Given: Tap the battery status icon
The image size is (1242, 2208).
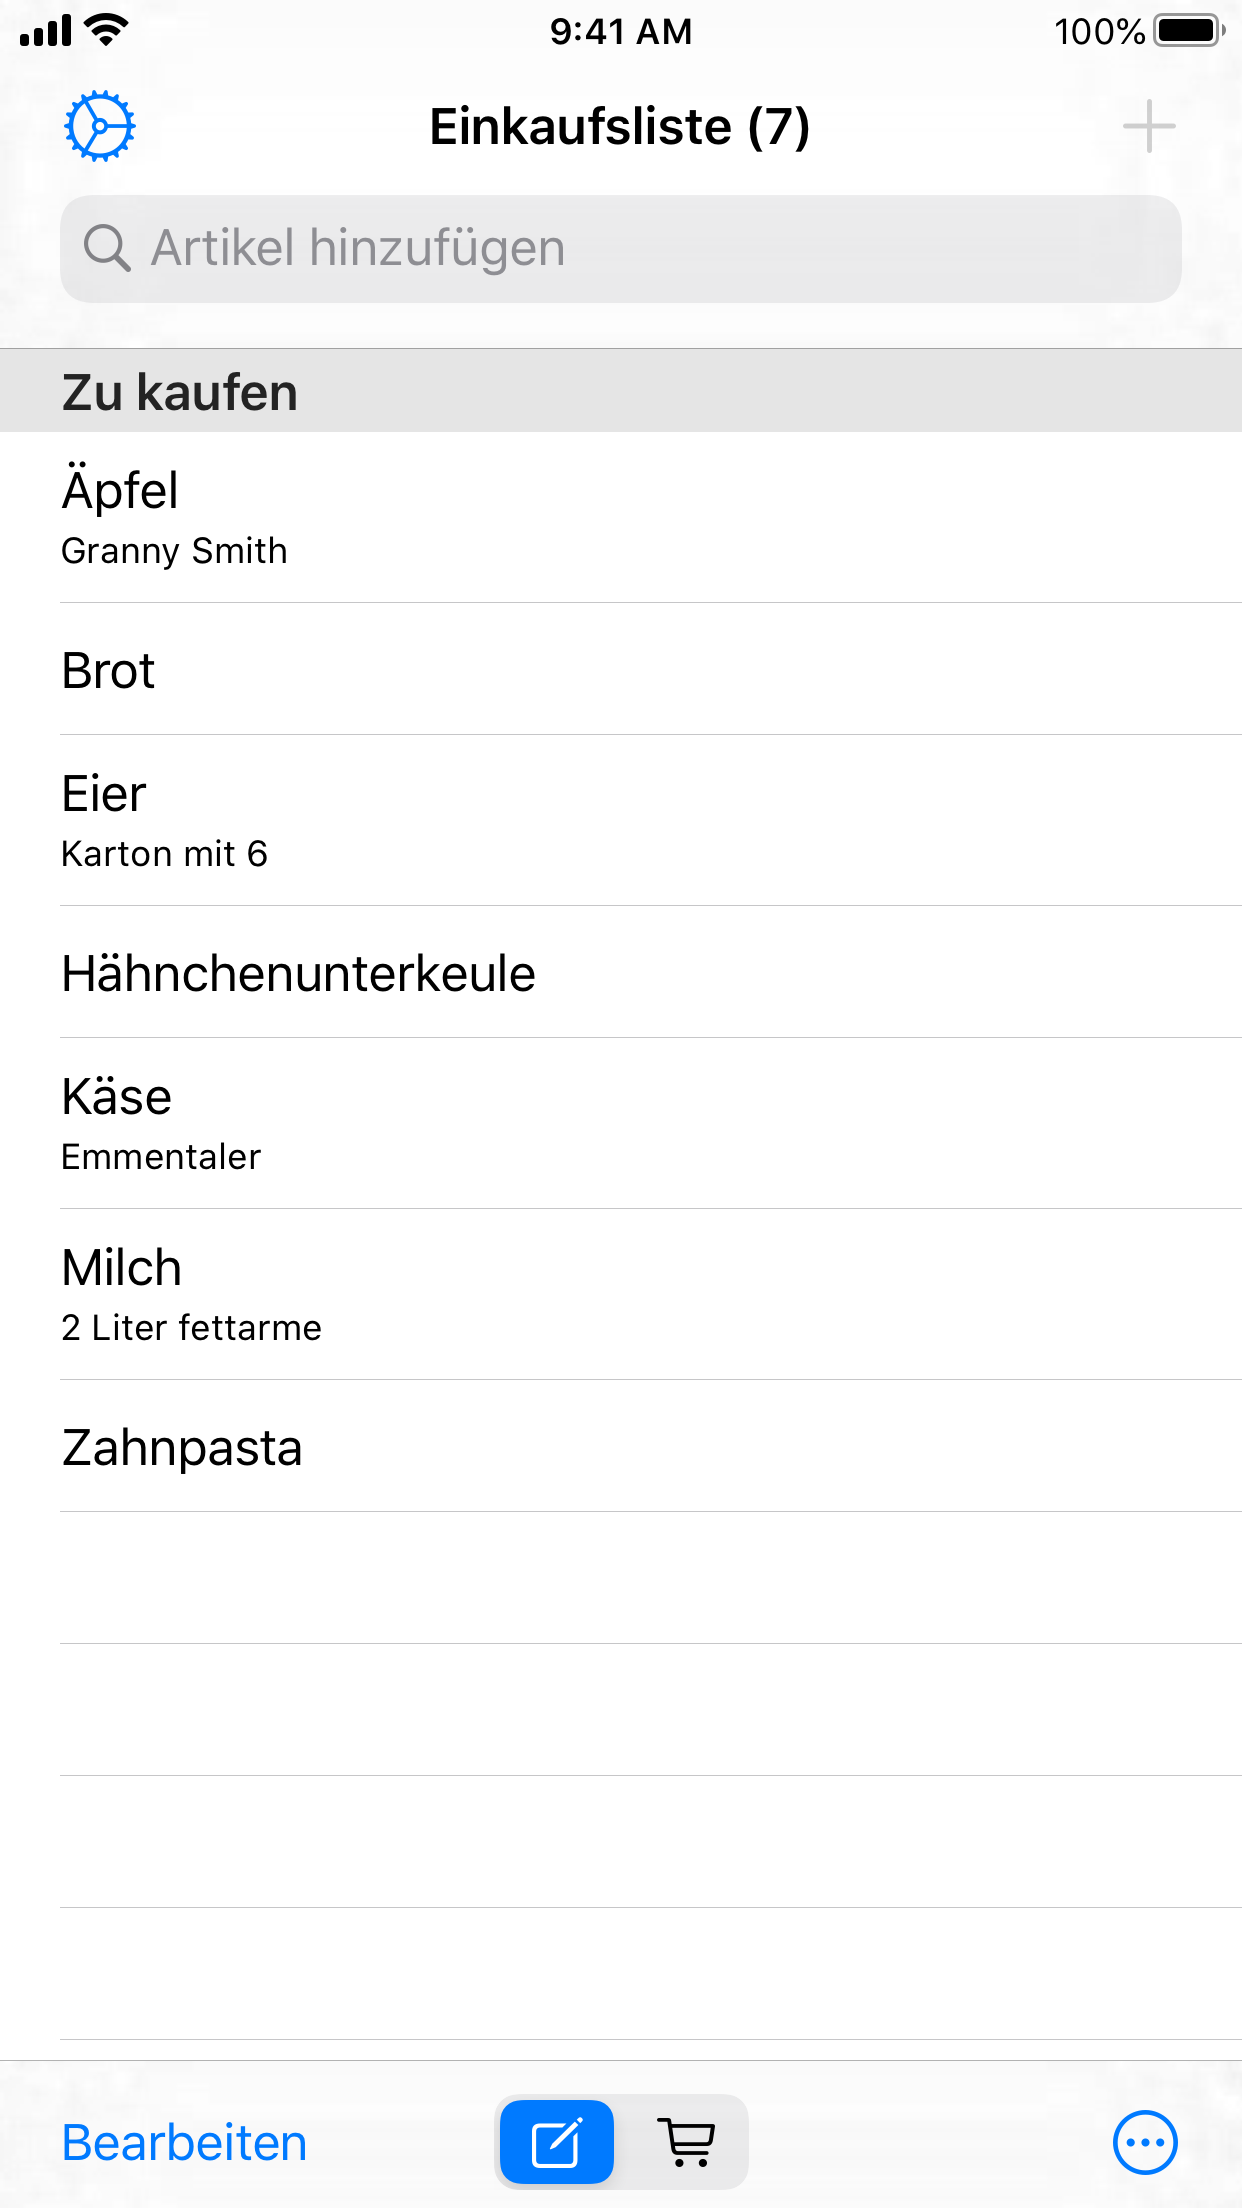Looking at the screenshot, I should (1188, 31).
